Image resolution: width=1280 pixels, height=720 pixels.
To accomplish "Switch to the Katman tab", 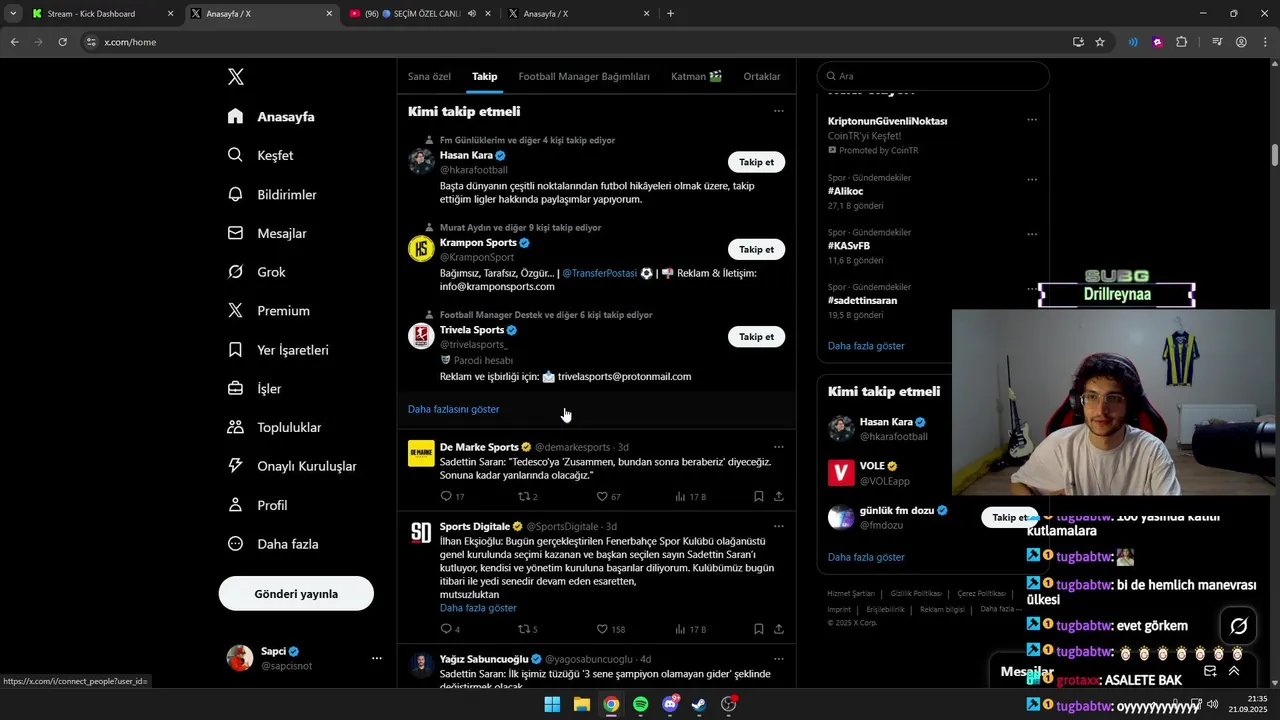I will (x=696, y=76).
